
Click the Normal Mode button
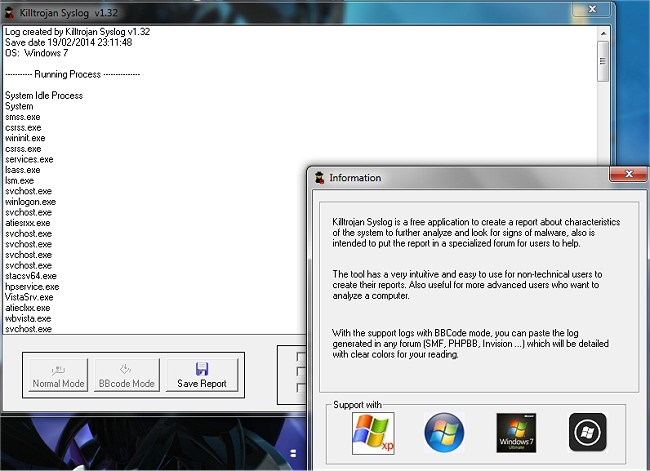coord(58,375)
